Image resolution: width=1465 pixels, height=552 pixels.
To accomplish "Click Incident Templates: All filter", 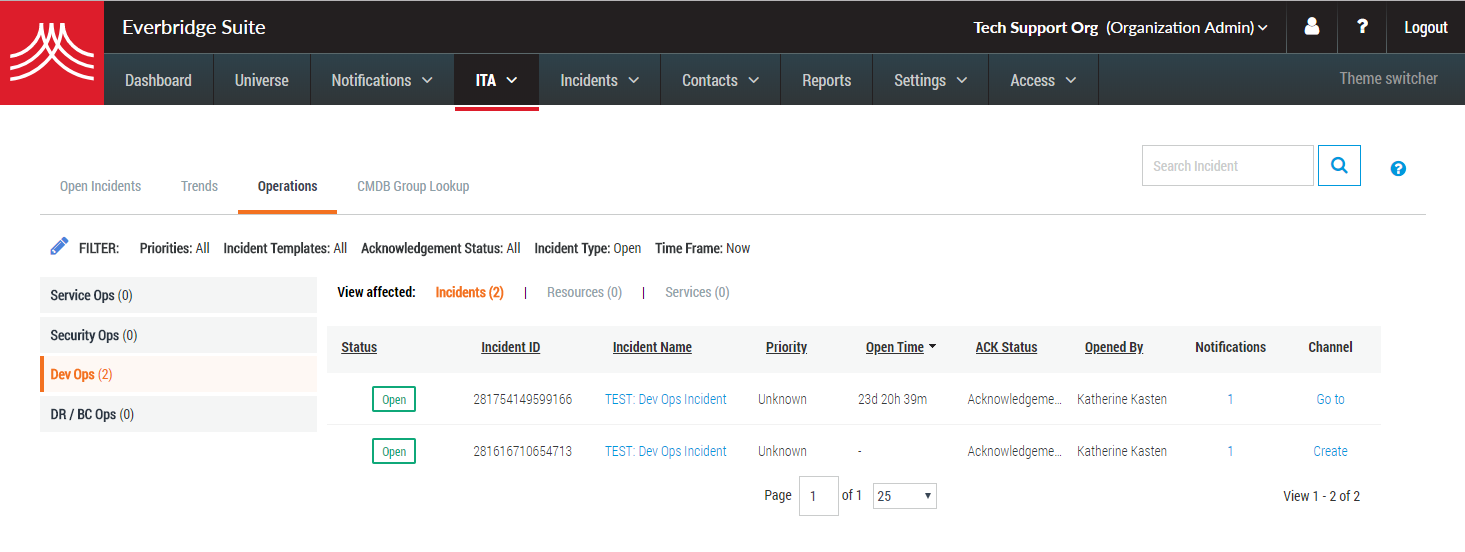I will (x=285, y=248).
